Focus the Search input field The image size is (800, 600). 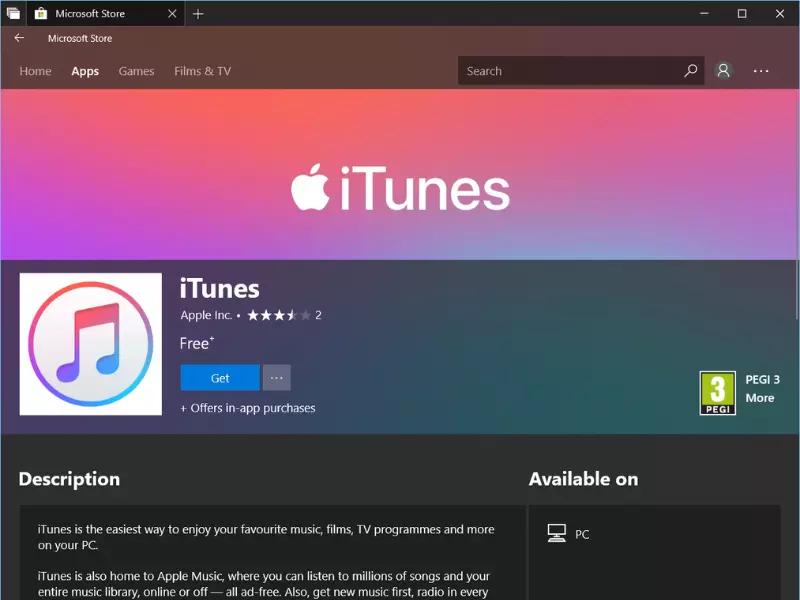581,70
